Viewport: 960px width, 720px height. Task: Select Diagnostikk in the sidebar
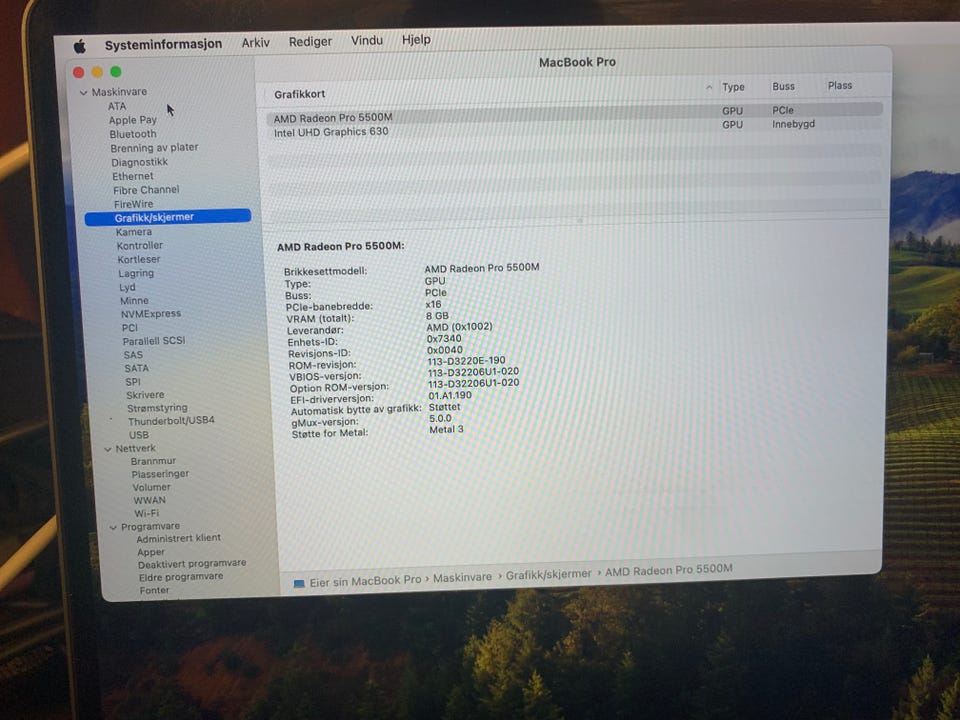[x=140, y=162]
